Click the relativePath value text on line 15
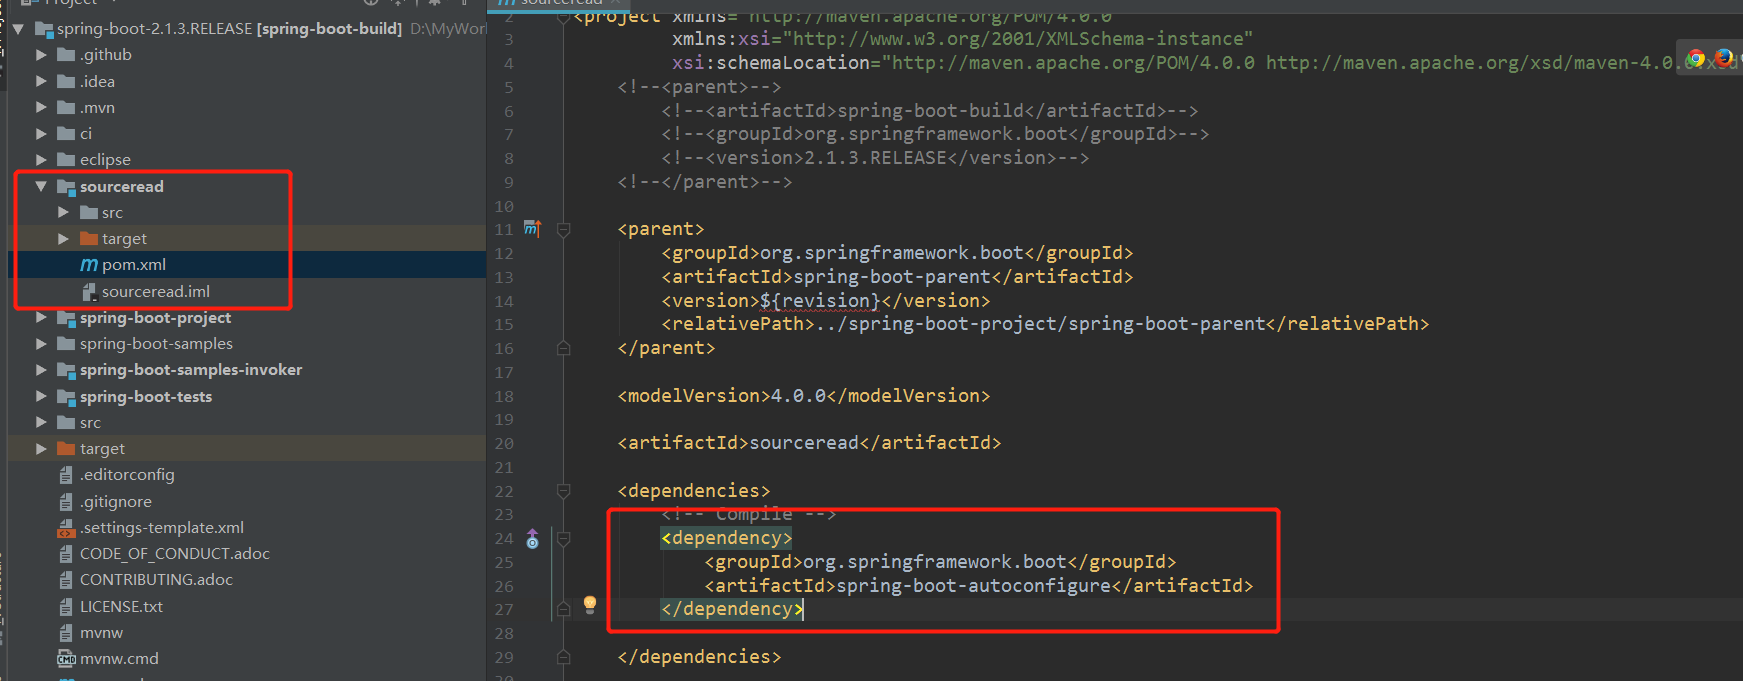The height and width of the screenshot is (681, 1743). click(x=1040, y=324)
